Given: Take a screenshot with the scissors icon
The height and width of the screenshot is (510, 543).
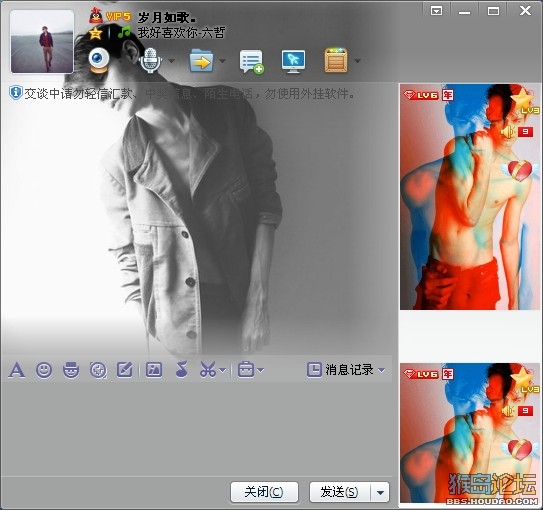Looking at the screenshot, I should coord(208,369).
